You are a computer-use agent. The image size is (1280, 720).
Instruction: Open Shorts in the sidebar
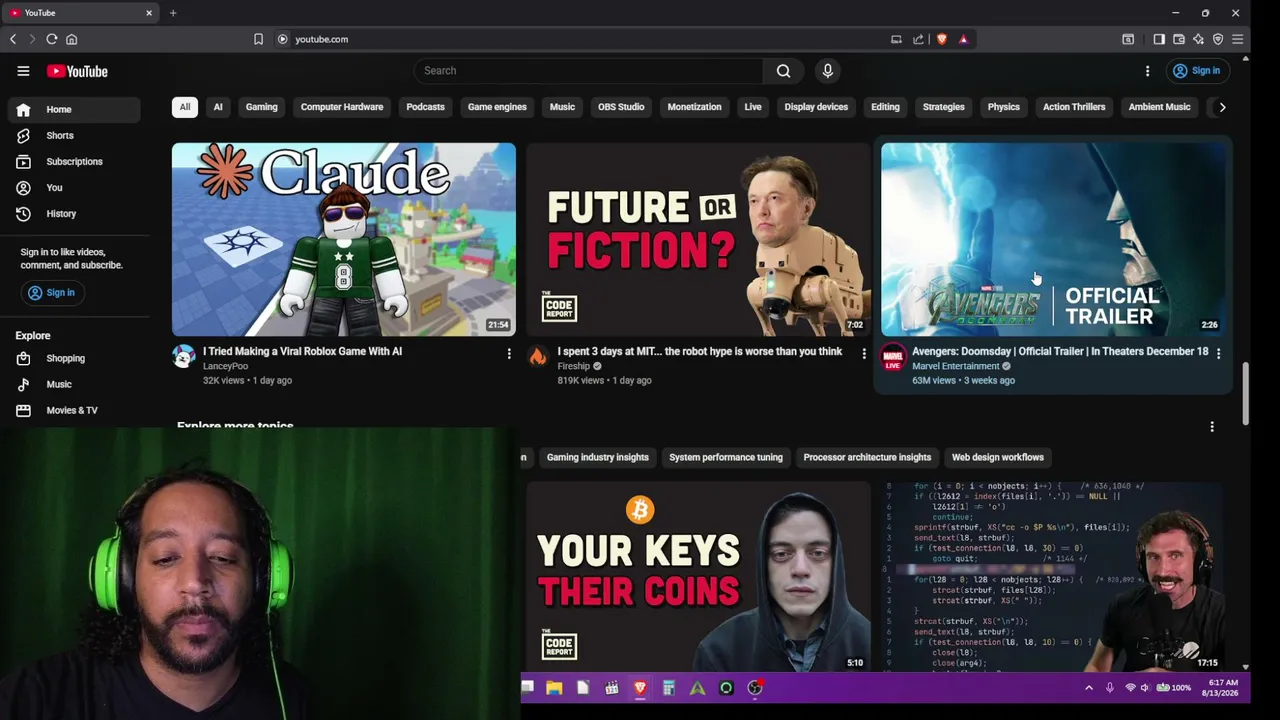click(x=75, y=136)
